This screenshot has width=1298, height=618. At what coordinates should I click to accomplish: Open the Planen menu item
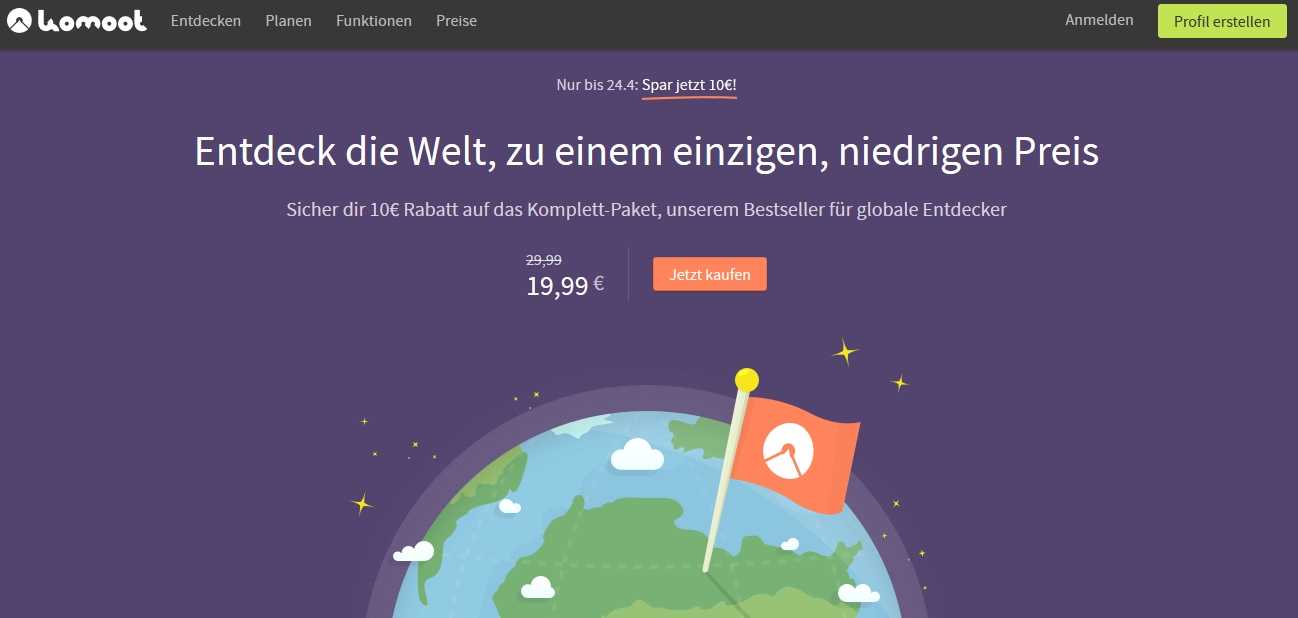point(289,20)
